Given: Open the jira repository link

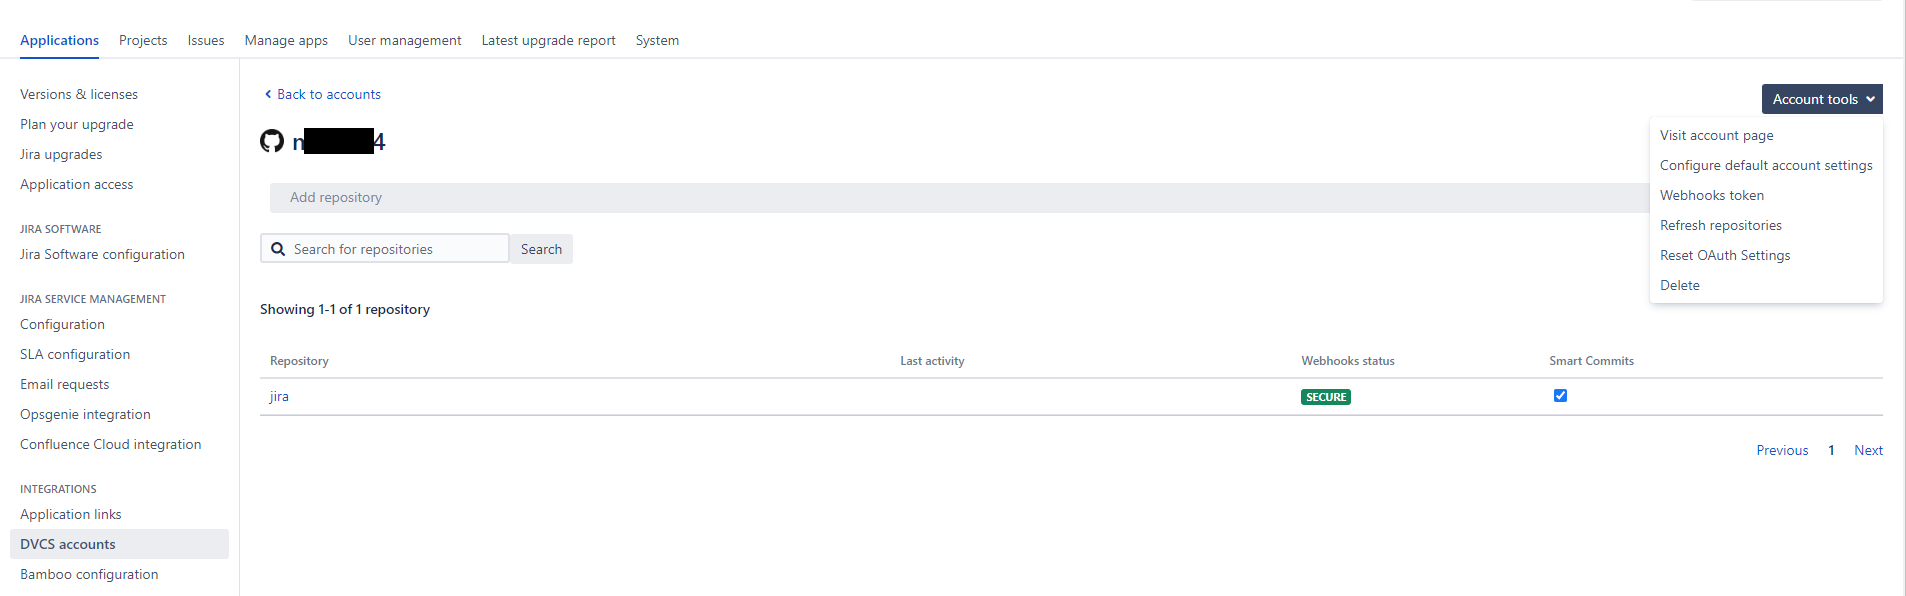Looking at the screenshot, I should (x=279, y=397).
